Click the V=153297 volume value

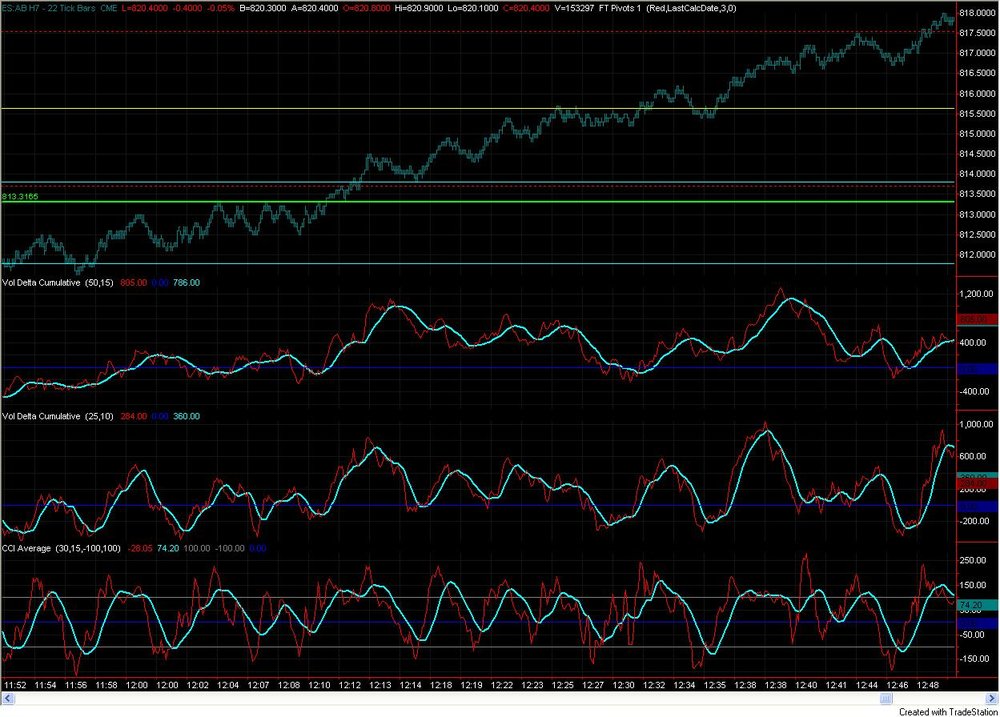click(574, 8)
